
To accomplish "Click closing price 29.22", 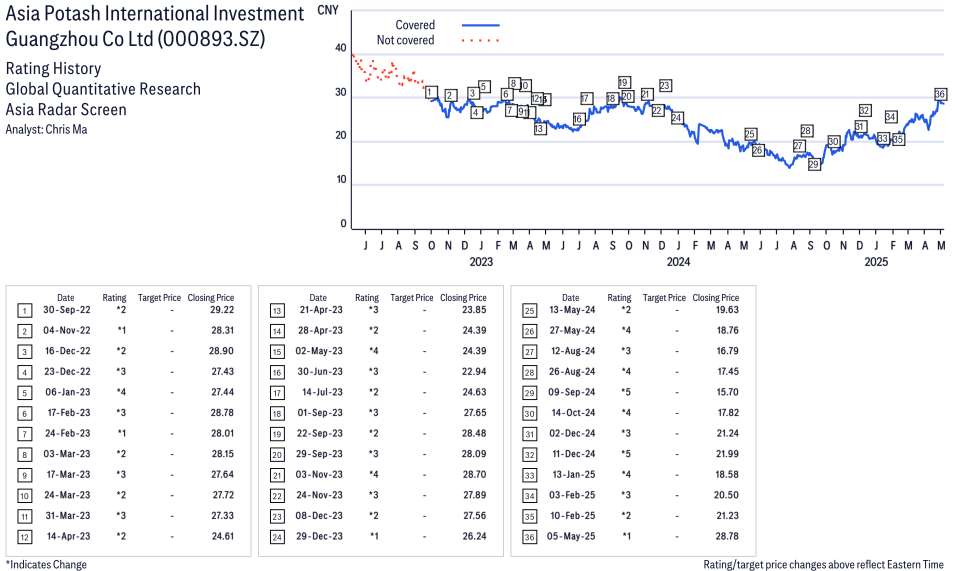I will 222,310.
